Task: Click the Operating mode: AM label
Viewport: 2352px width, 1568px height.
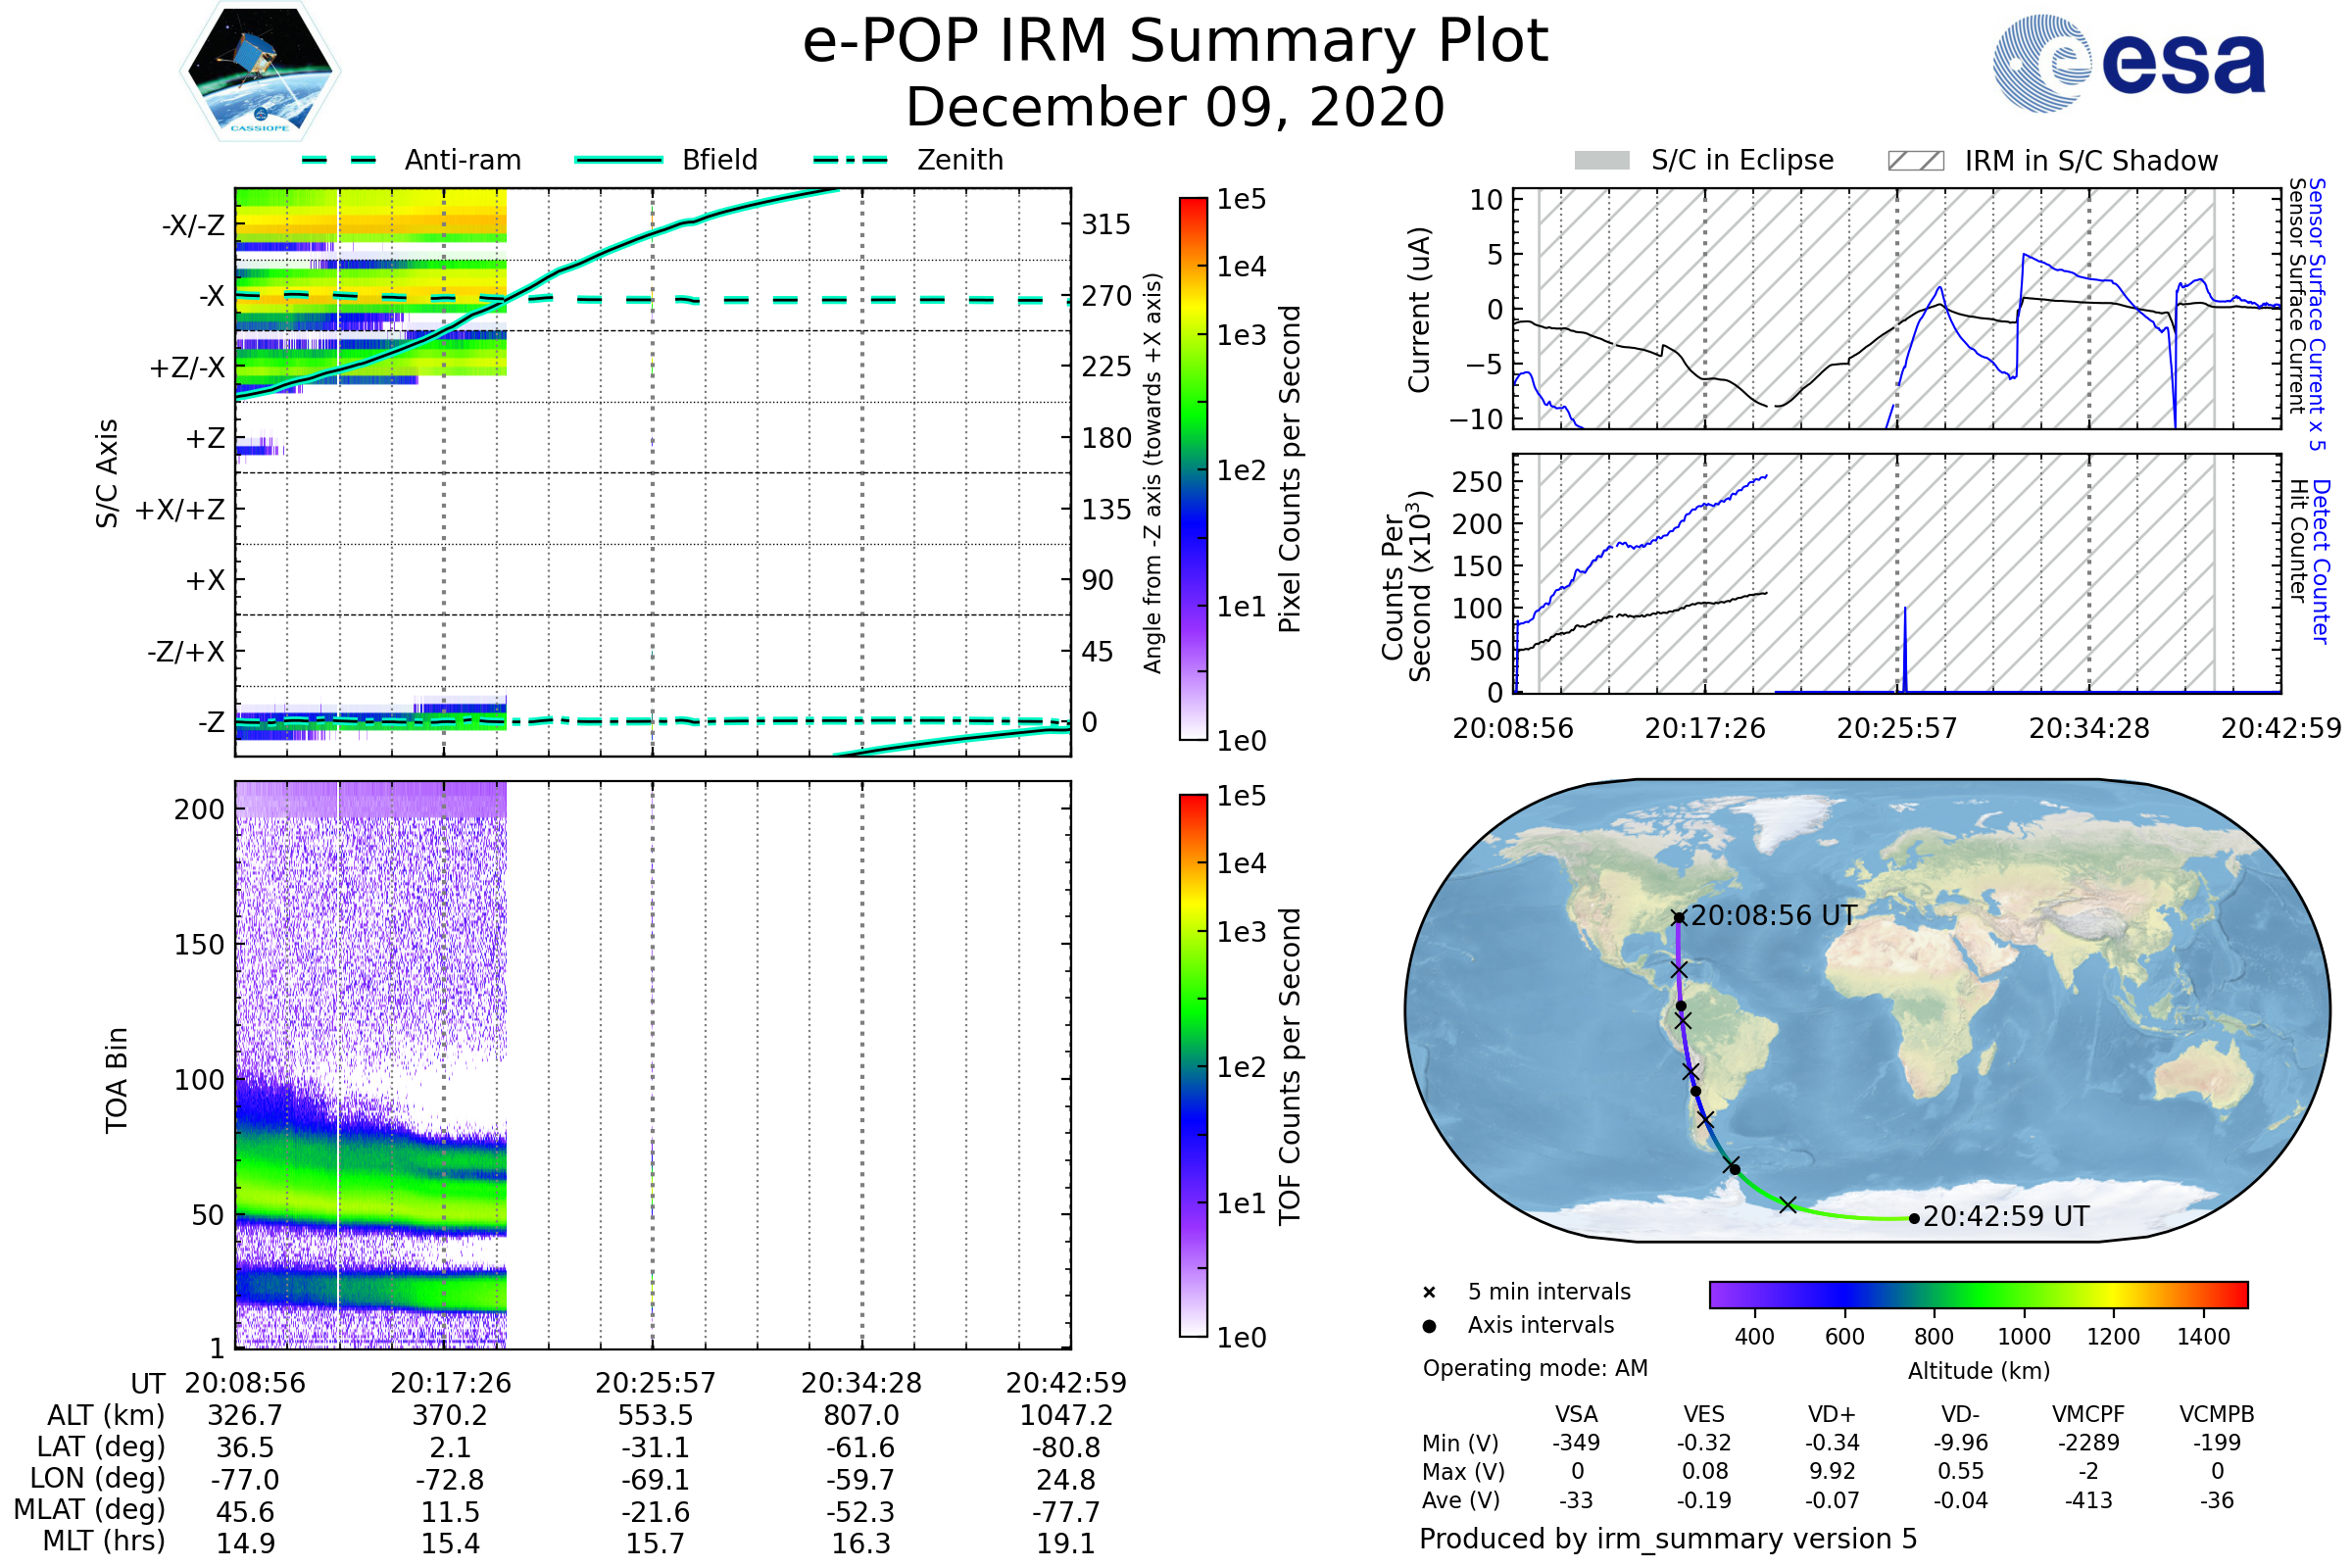Action: 1535,1368
